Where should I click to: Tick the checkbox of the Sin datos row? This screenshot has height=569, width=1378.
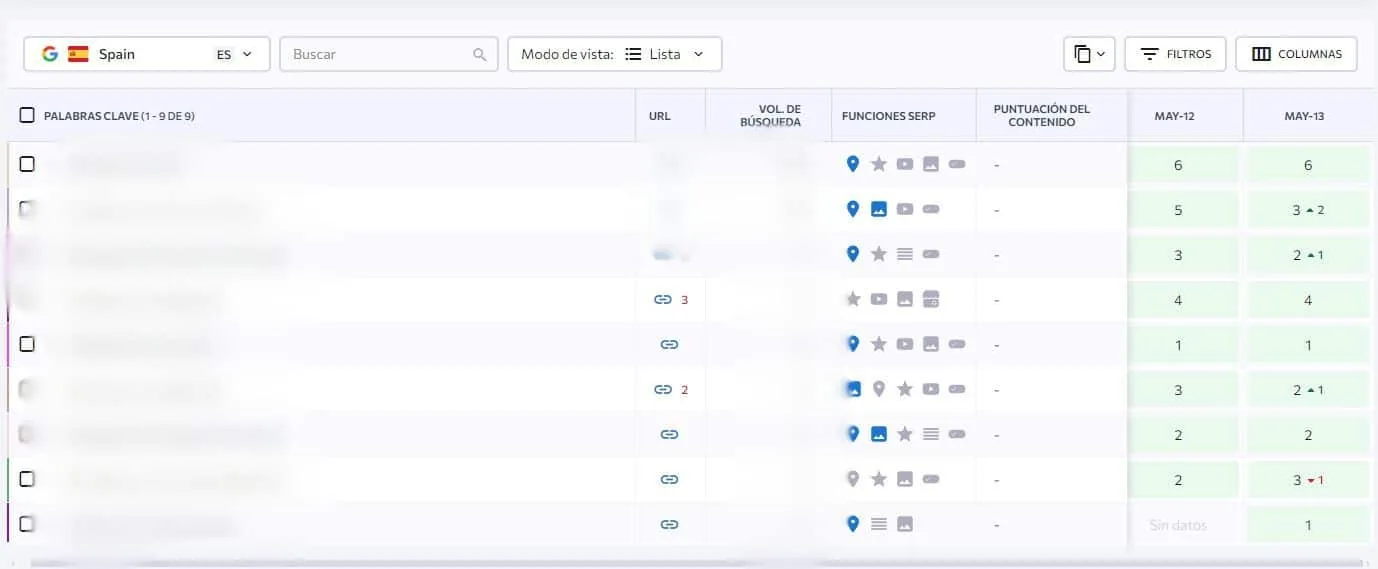coord(27,524)
